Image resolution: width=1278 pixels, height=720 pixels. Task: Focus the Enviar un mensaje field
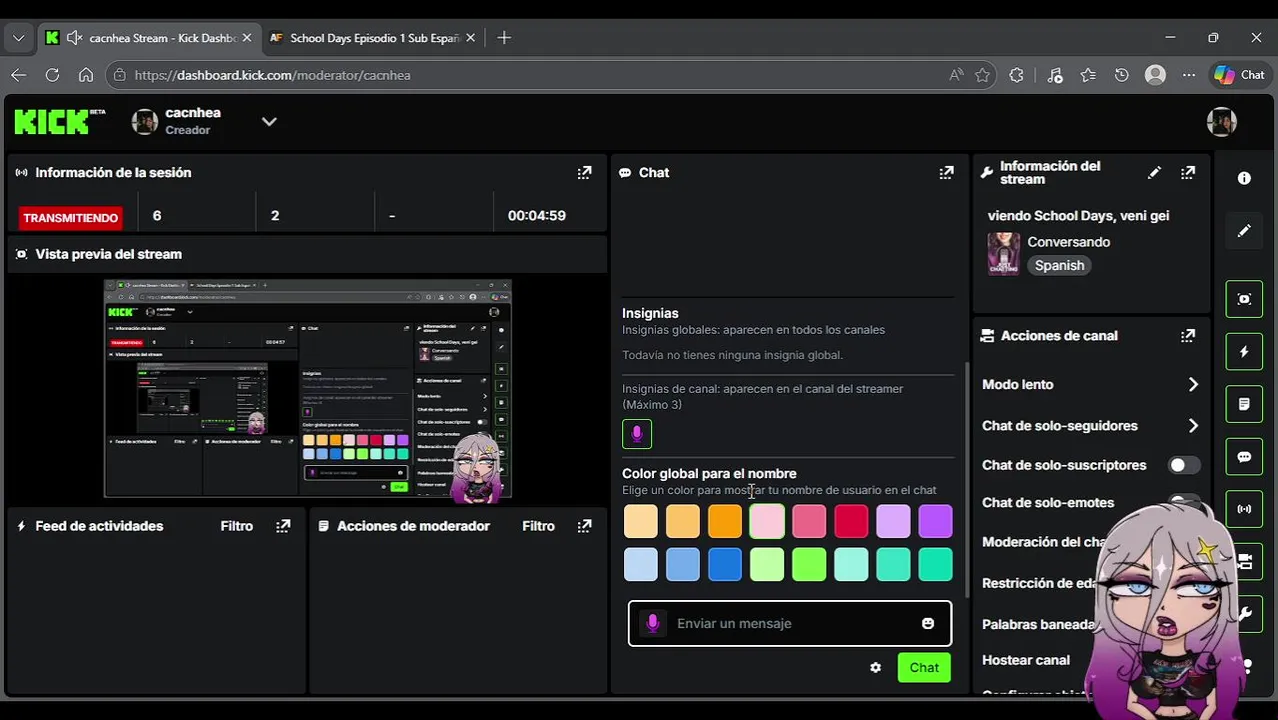(790, 623)
